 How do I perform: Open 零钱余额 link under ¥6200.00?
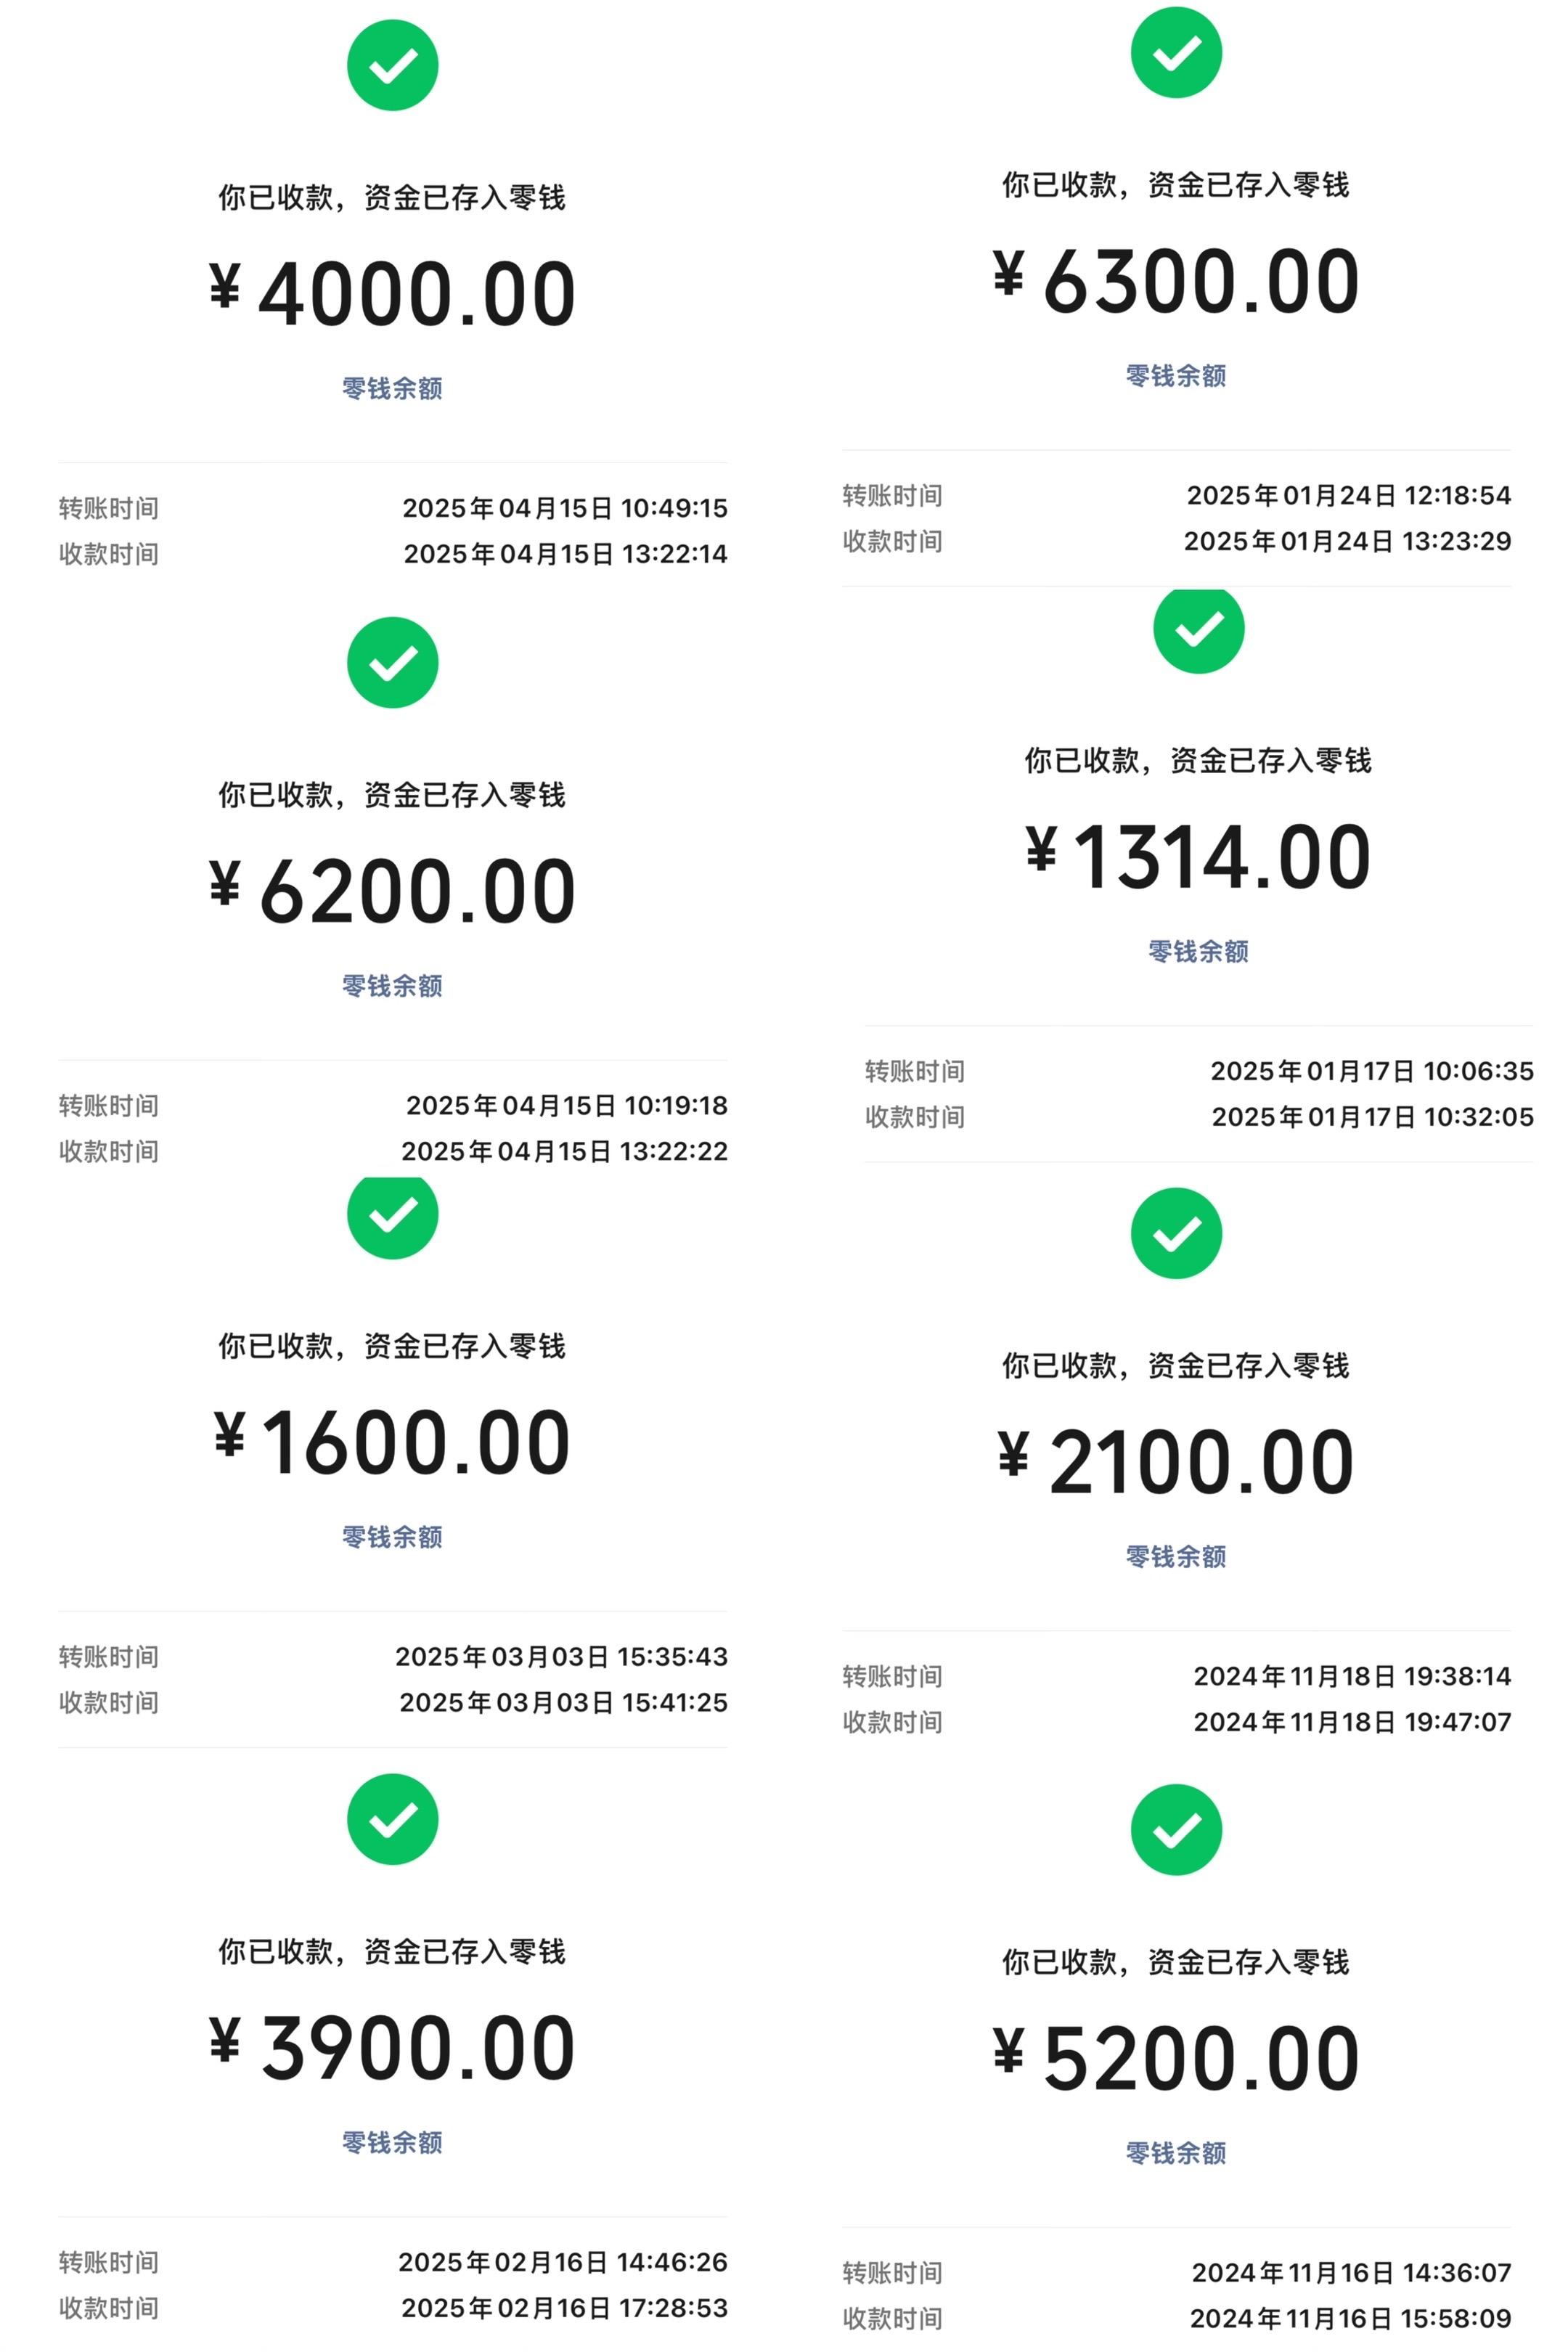pyautogui.click(x=392, y=985)
